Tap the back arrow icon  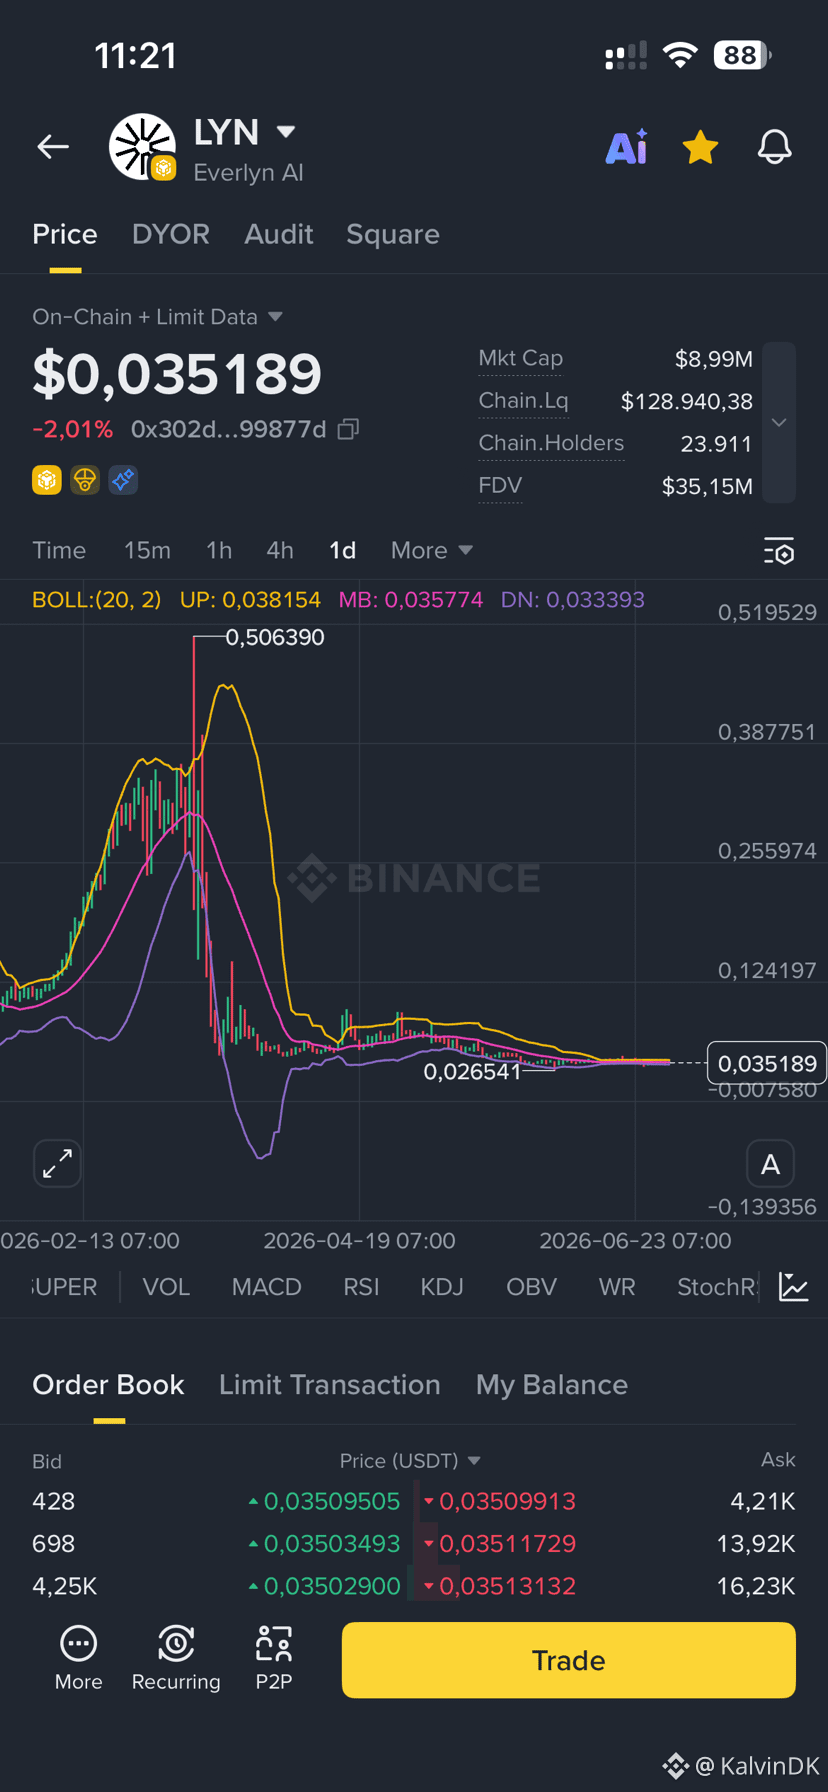click(x=53, y=147)
